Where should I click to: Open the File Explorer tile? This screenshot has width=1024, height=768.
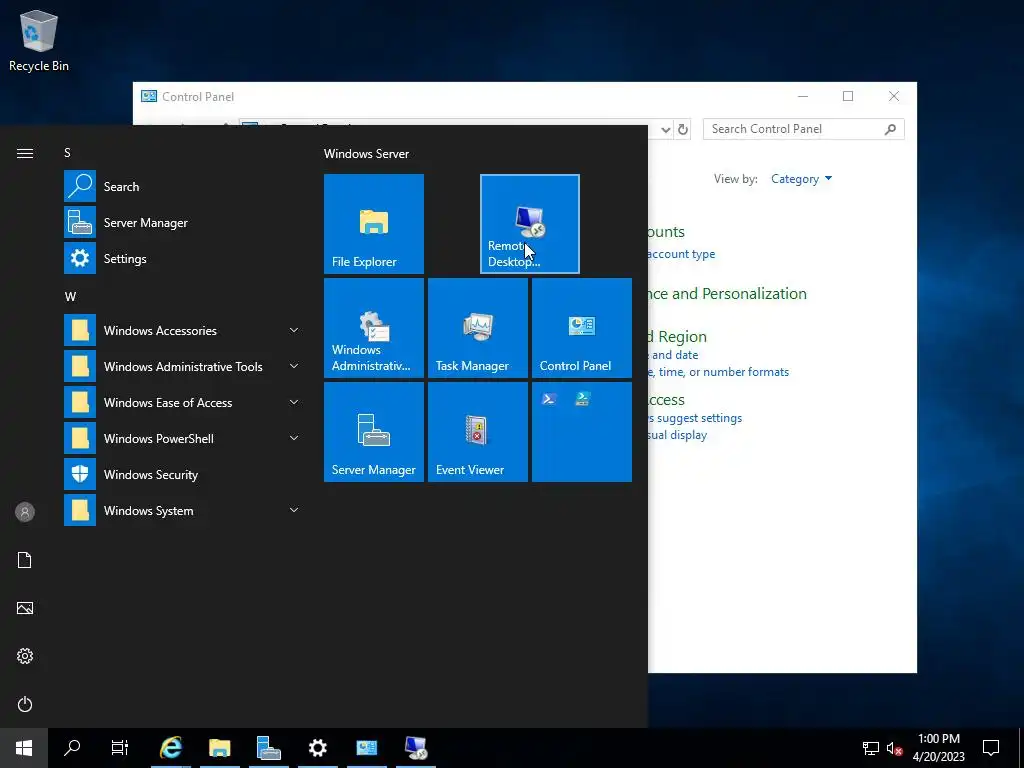(x=374, y=223)
